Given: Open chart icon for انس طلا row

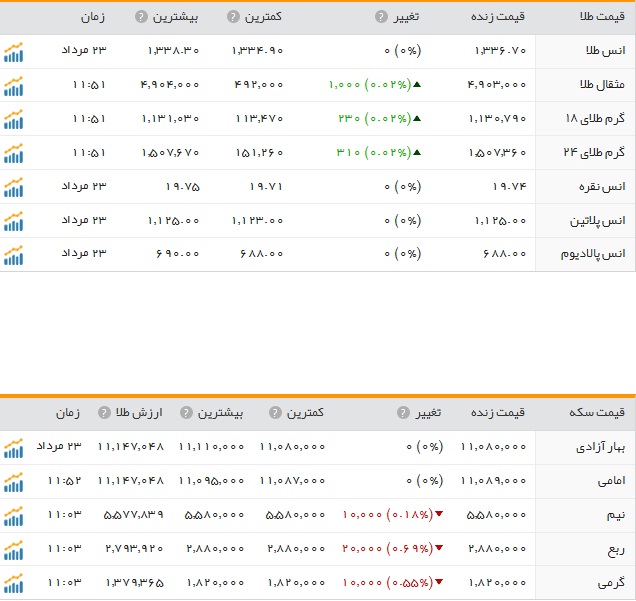Looking at the screenshot, I should [x=13, y=52].
